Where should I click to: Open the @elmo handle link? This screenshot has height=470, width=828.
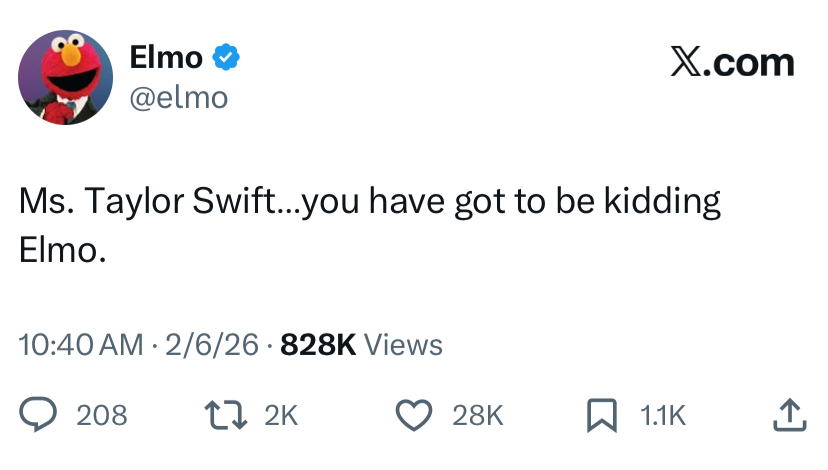pyautogui.click(x=179, y=97)
